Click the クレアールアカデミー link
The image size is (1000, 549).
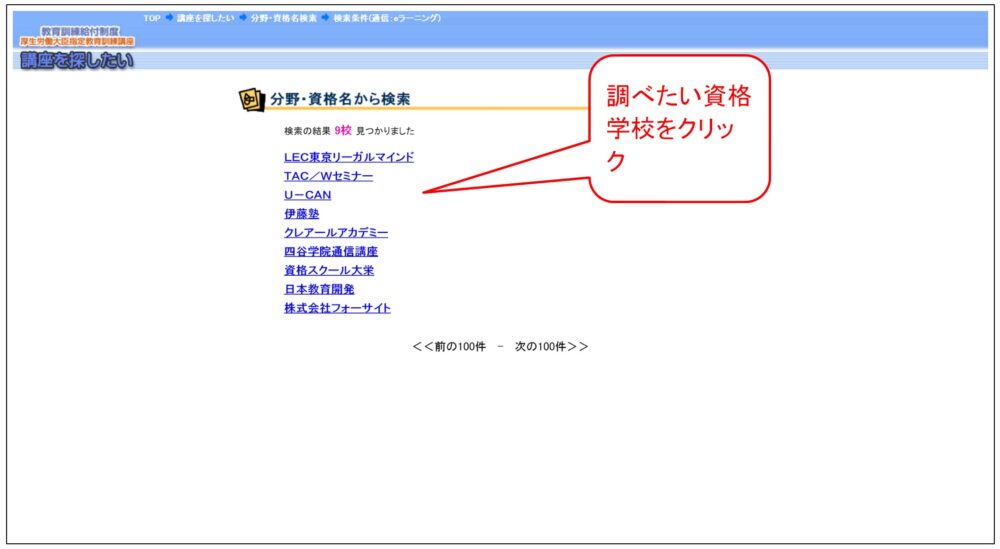tap(336, 233)
